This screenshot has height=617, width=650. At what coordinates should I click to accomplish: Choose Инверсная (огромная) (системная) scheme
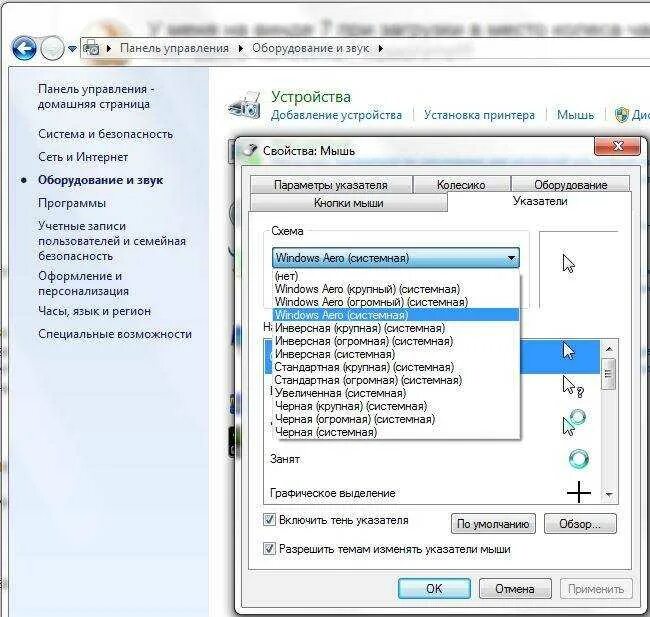(396, 341)
